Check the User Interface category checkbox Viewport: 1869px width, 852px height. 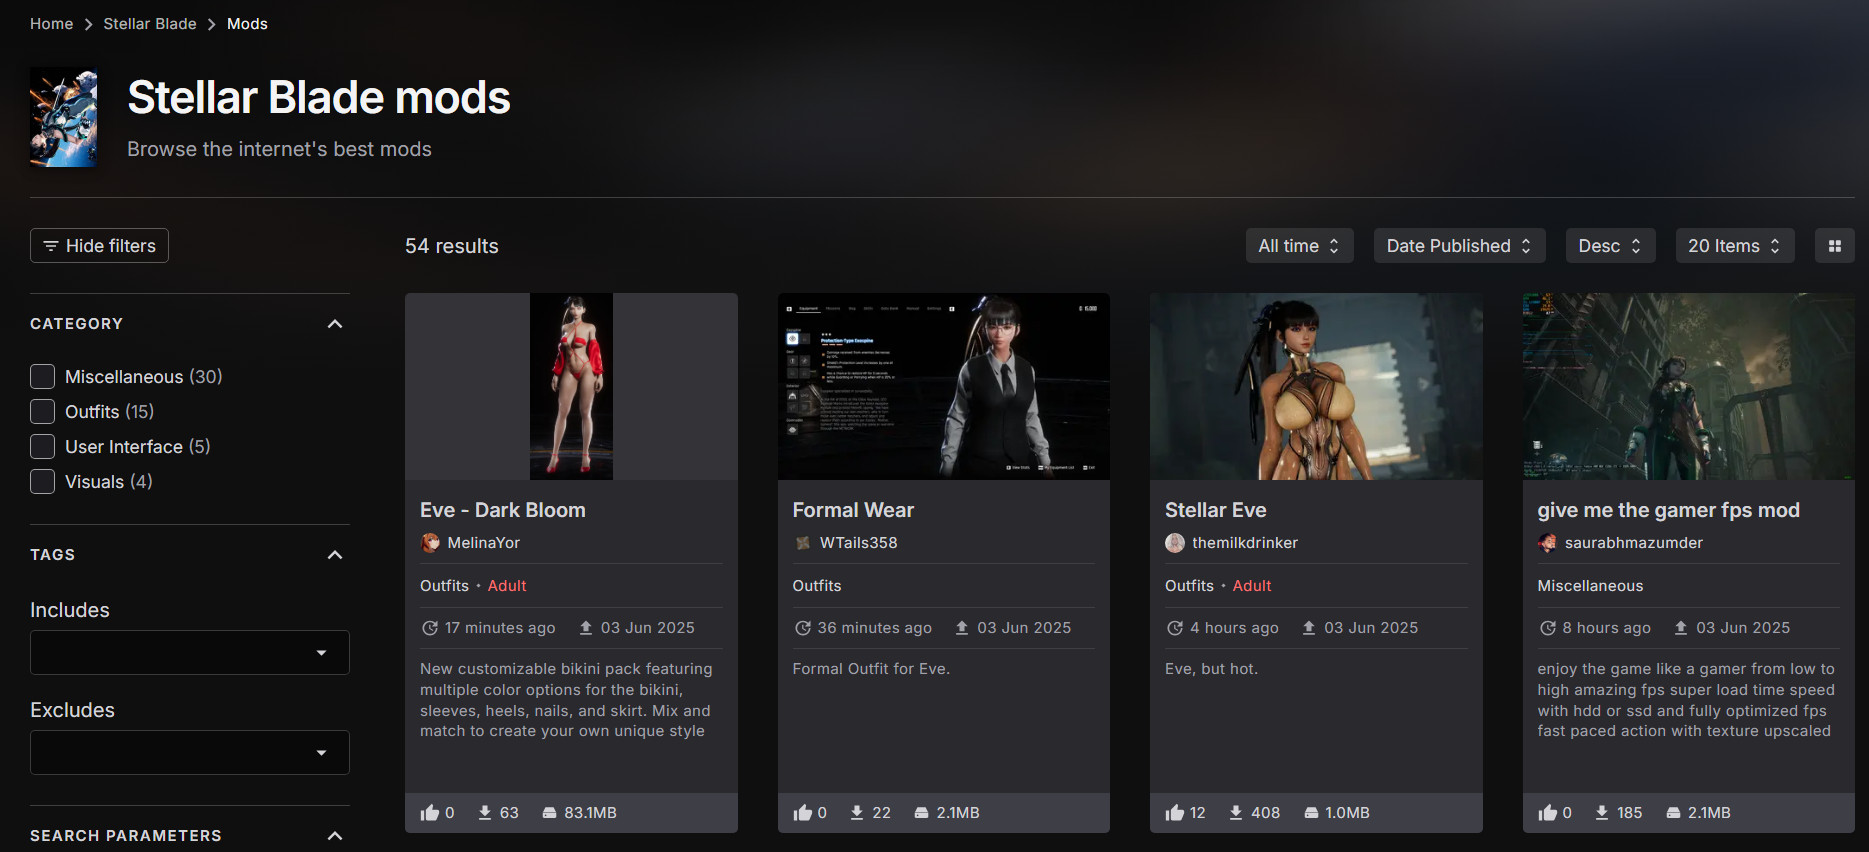coord(42,447)
